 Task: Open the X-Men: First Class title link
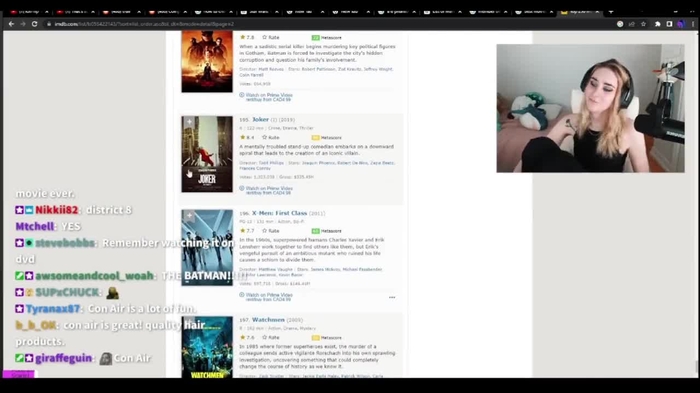pyautogui.click(x=279, y=213)
